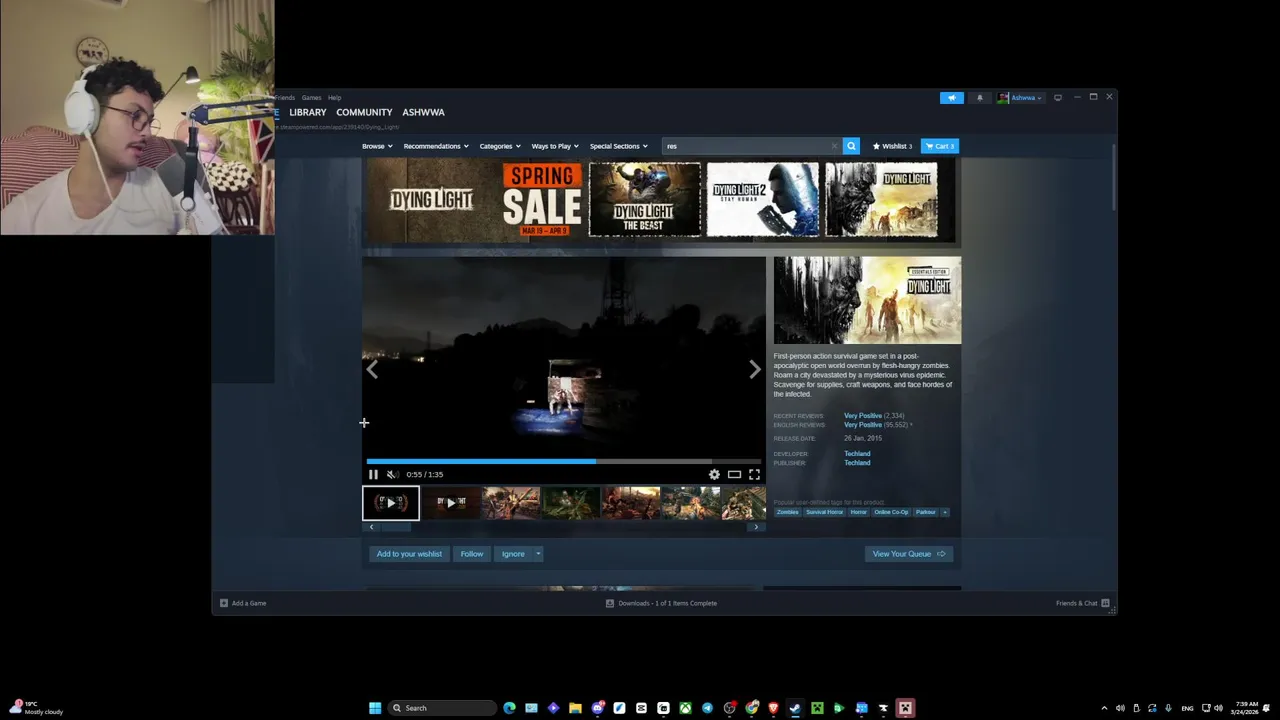Expand the Recommendations menu
The width and height of the screenshot is (1280, 720).
[x=436, y=146]
